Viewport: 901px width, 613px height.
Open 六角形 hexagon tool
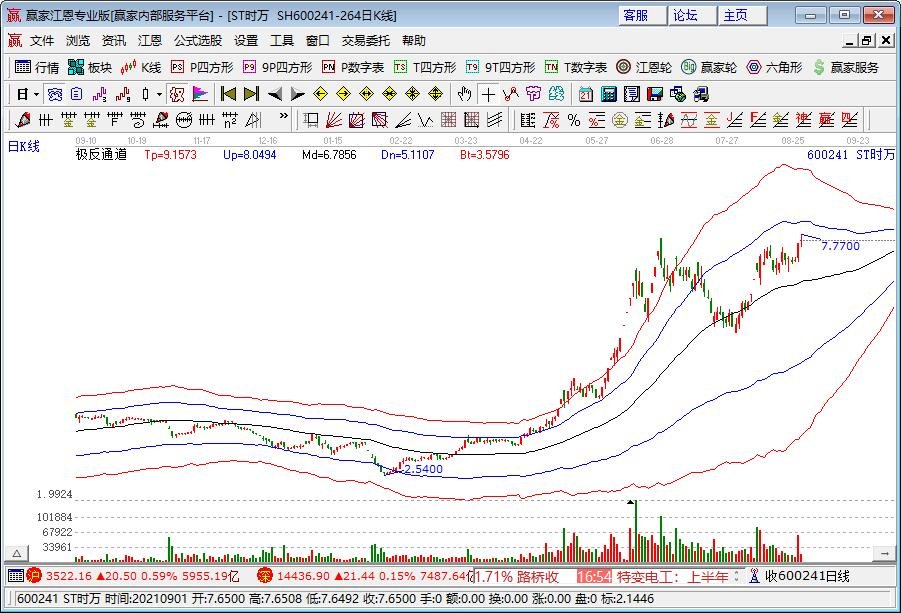click(774, 67)
